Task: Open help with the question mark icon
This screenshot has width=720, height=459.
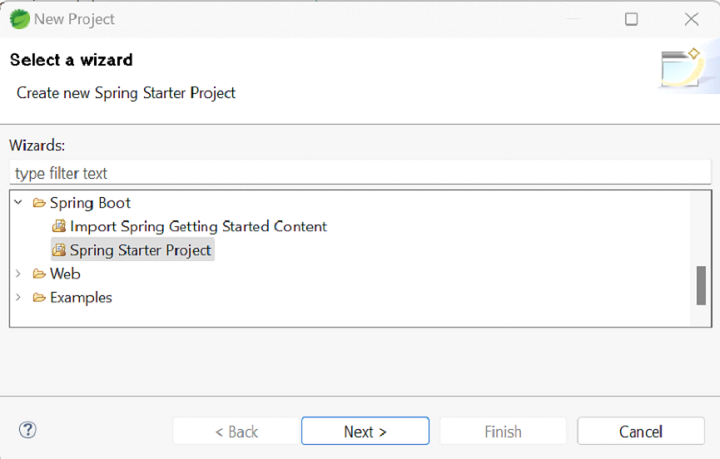Action: [28, 431]
